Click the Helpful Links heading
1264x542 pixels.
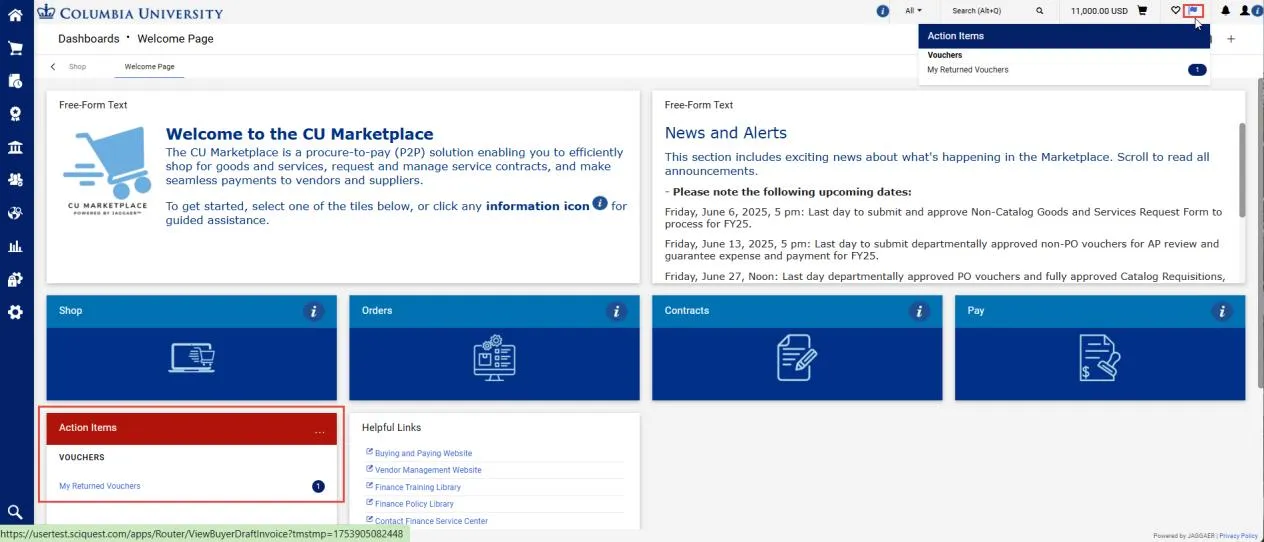click(x=392, y=428)
